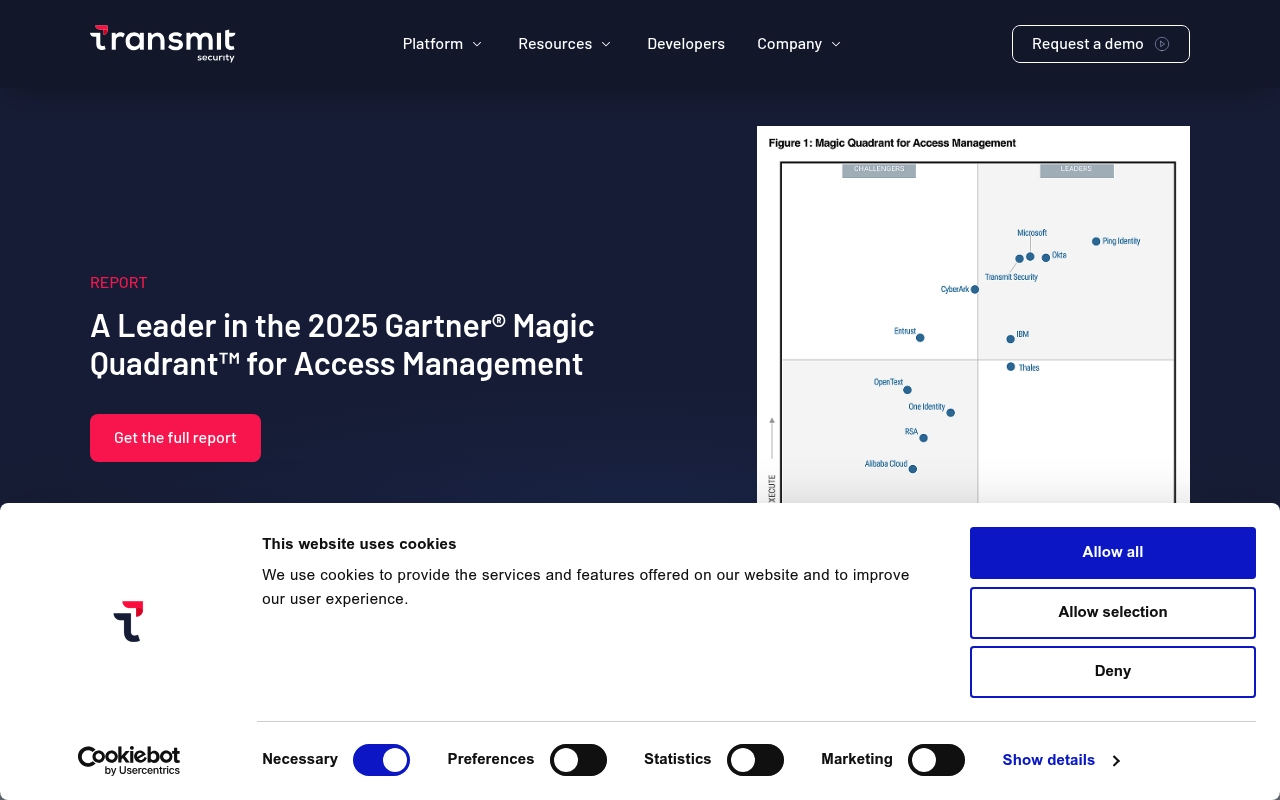Click the REPORT label

[x=119, y=283]
